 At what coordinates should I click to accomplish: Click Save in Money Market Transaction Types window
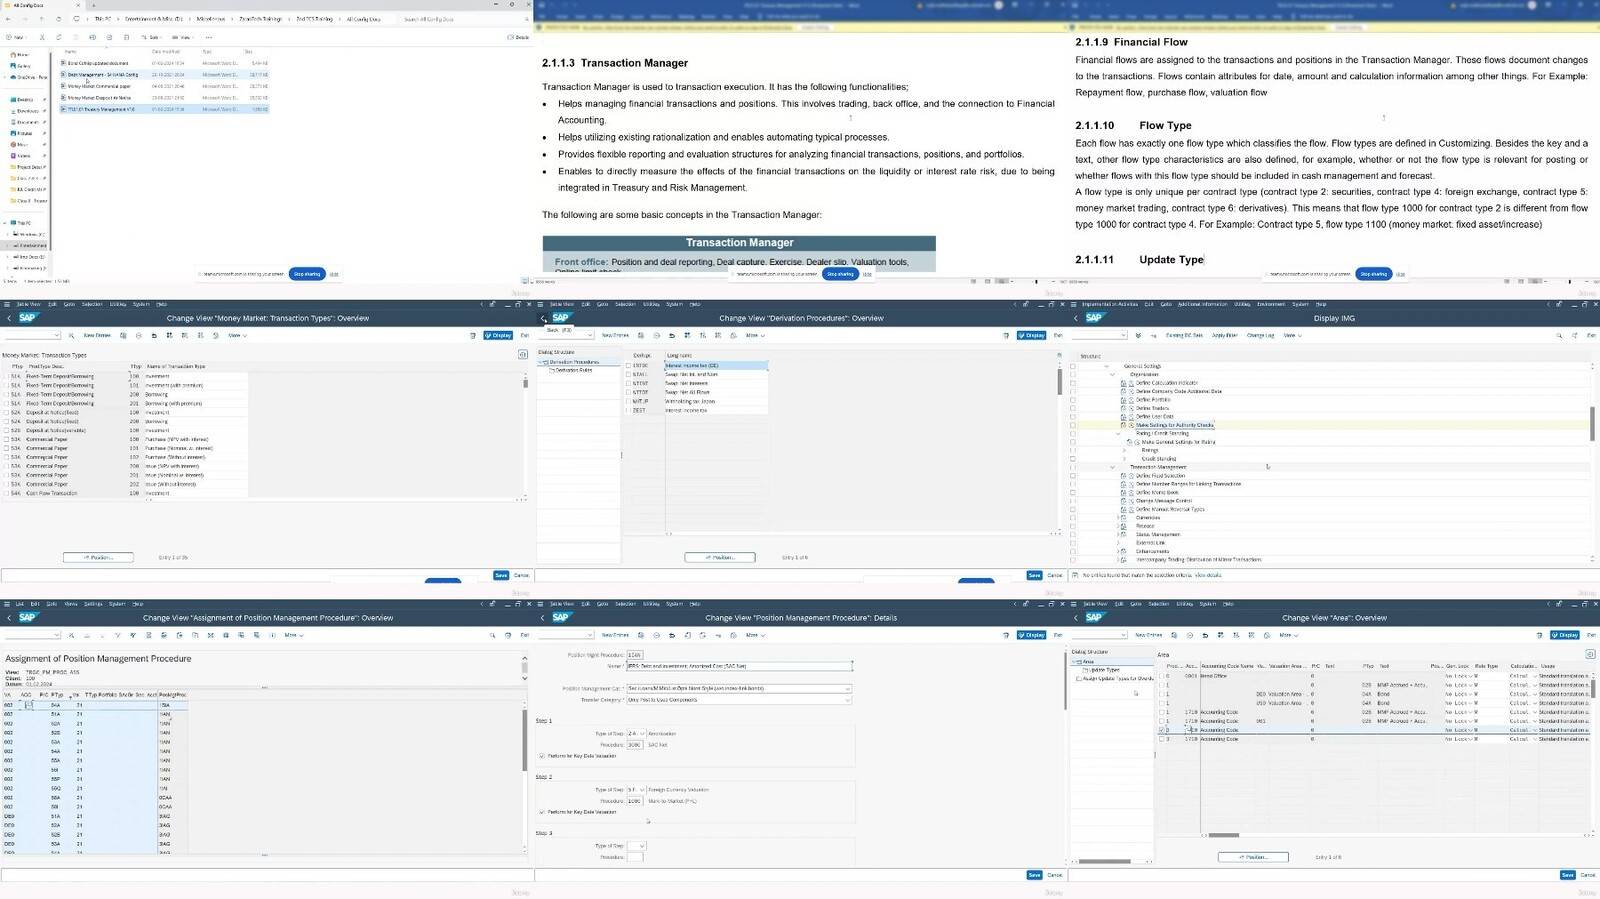click(501, 575)
